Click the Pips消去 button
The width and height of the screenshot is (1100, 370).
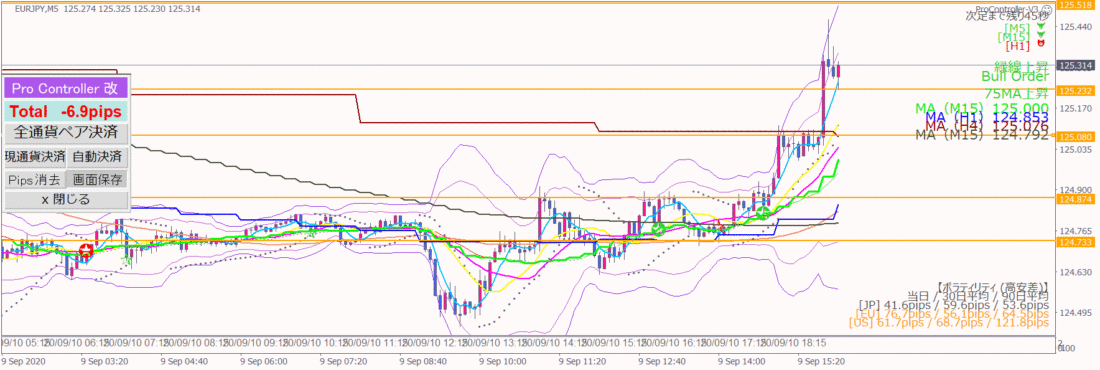pos(34,180)
